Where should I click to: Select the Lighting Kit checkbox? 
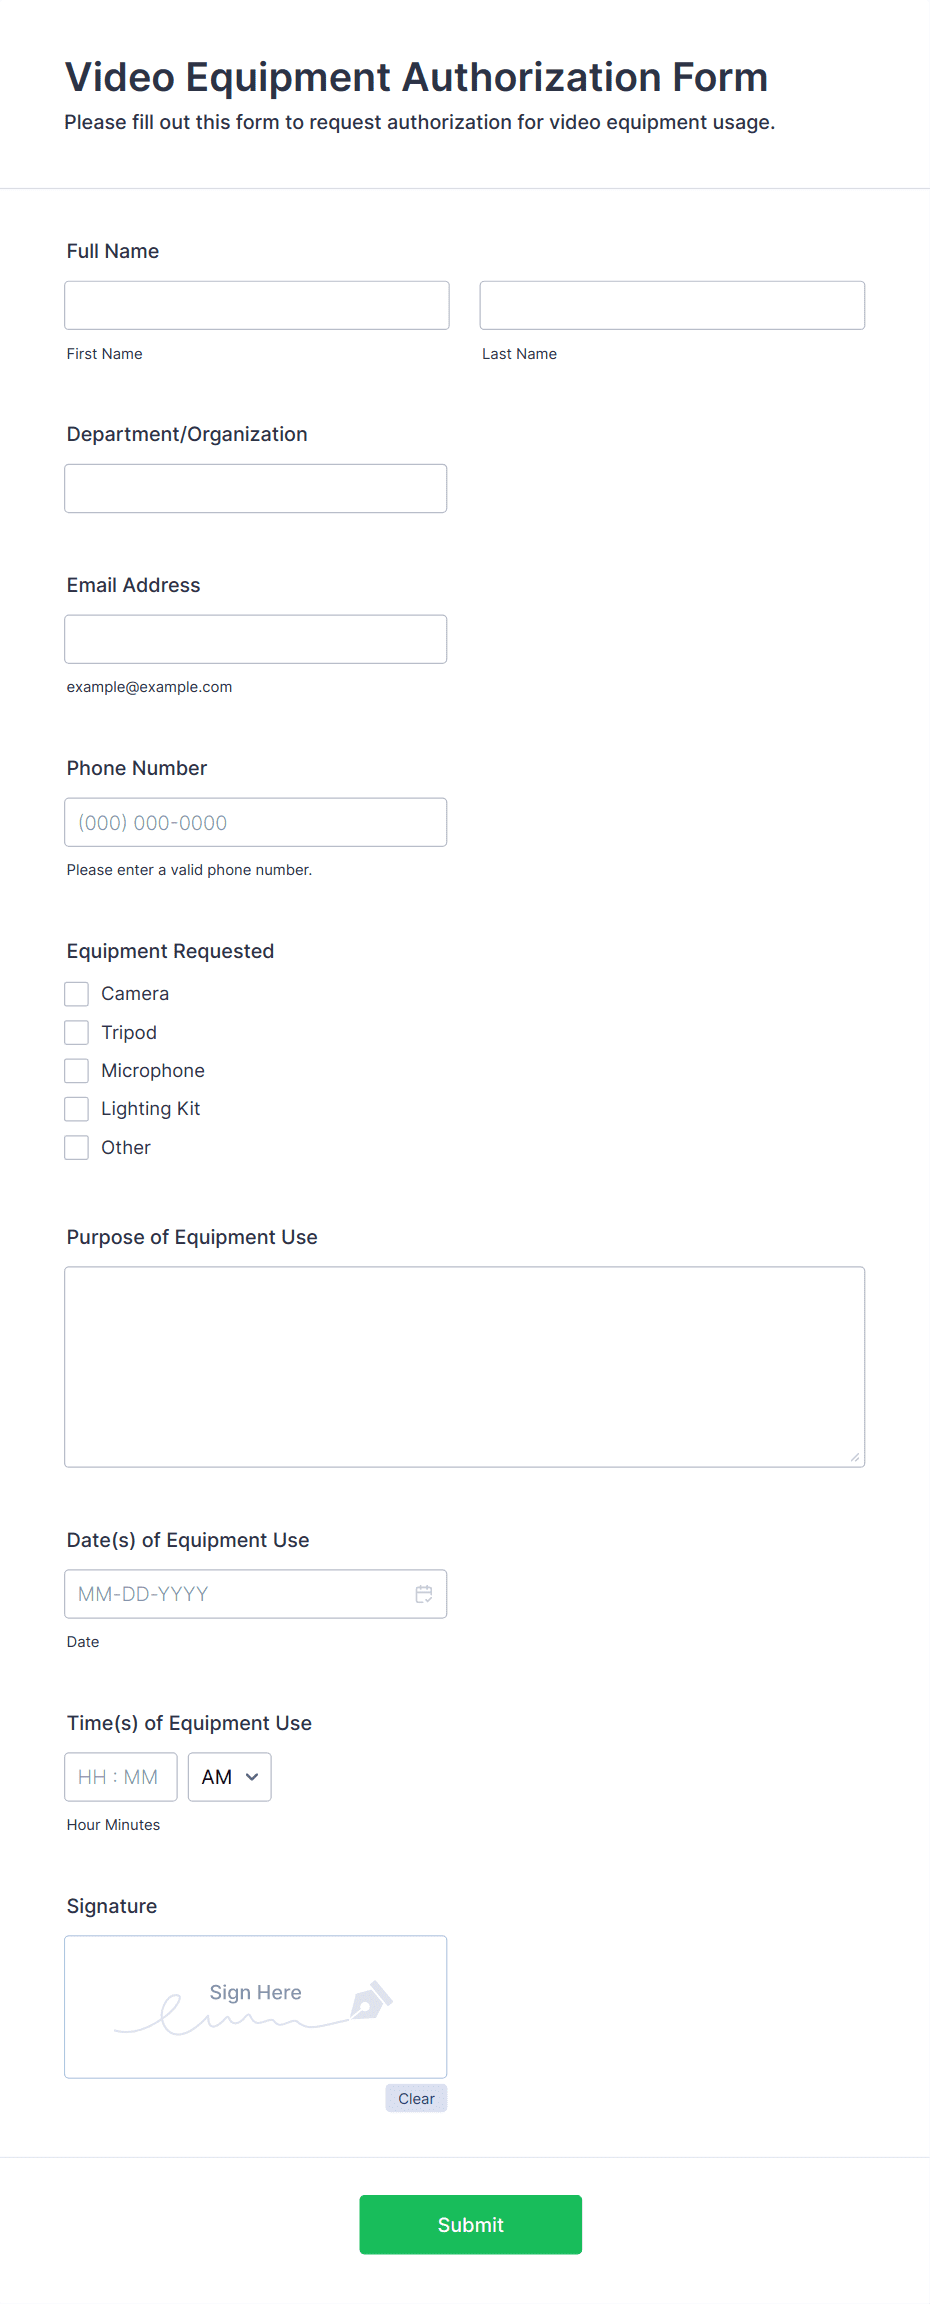click(x=77, y=1109)
